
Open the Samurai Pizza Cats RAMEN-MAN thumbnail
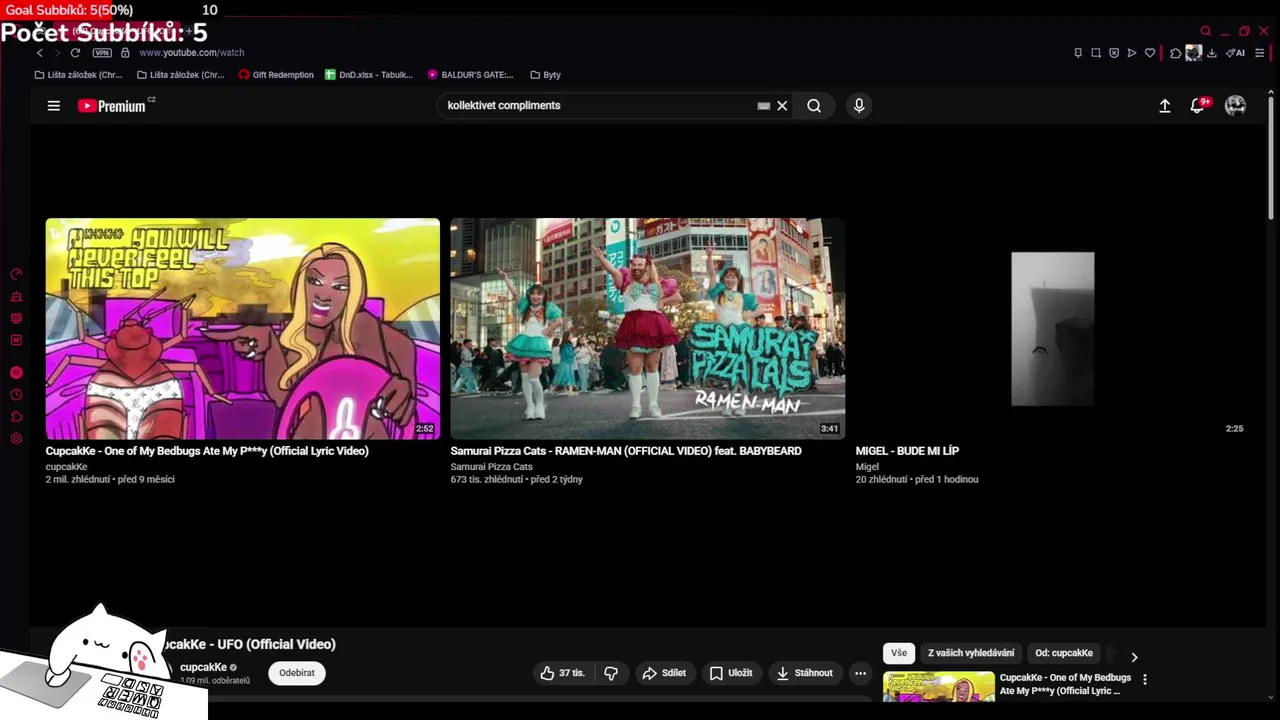(x=647, y=329)
